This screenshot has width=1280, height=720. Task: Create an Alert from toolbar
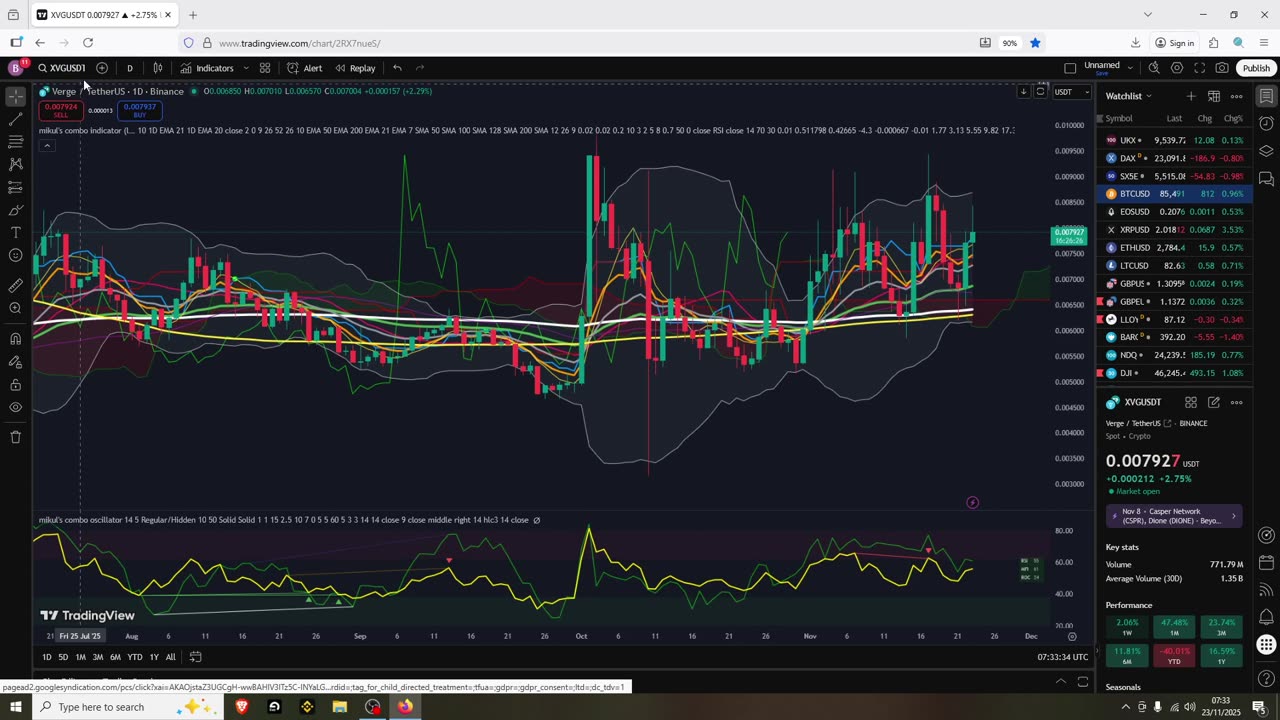304,68
